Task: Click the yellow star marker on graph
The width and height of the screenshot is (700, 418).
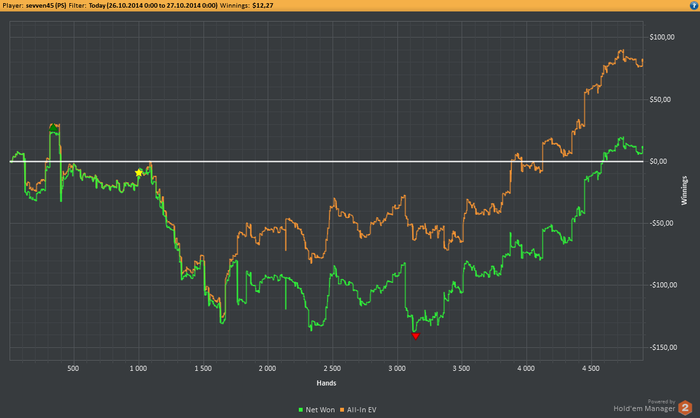Action: (138, 172)
